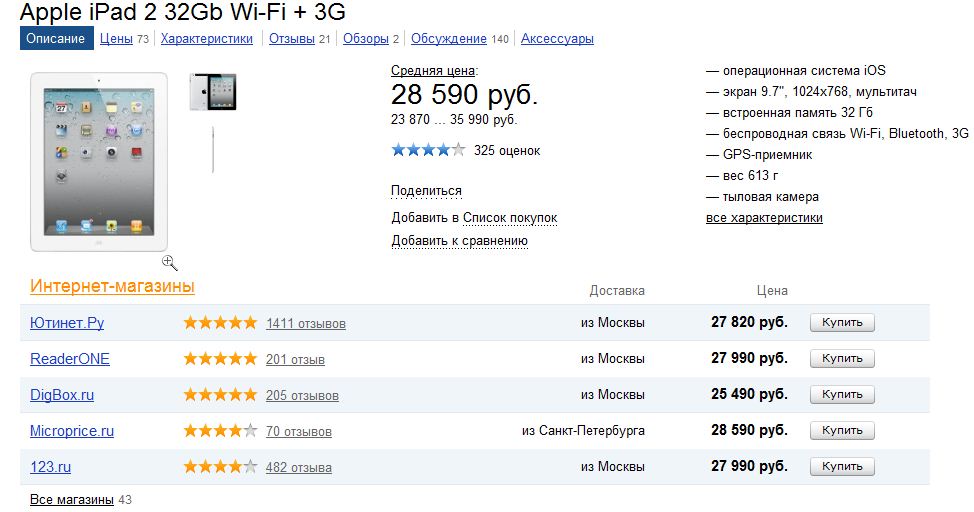Image resolution: width=974 pixels, height=512 pixels.
Task: Add item via Добавить в Список покупок
Action: coord(474,217)
